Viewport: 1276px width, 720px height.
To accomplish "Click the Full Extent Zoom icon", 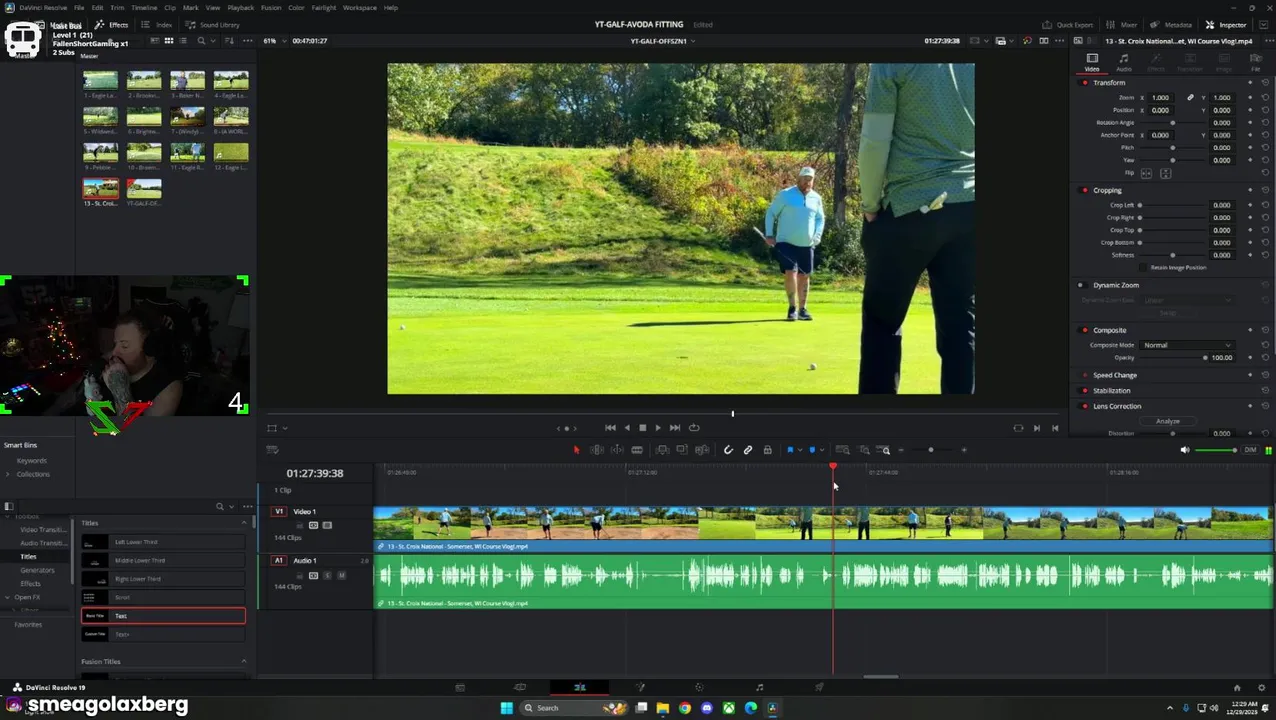I will pos(842,450).
